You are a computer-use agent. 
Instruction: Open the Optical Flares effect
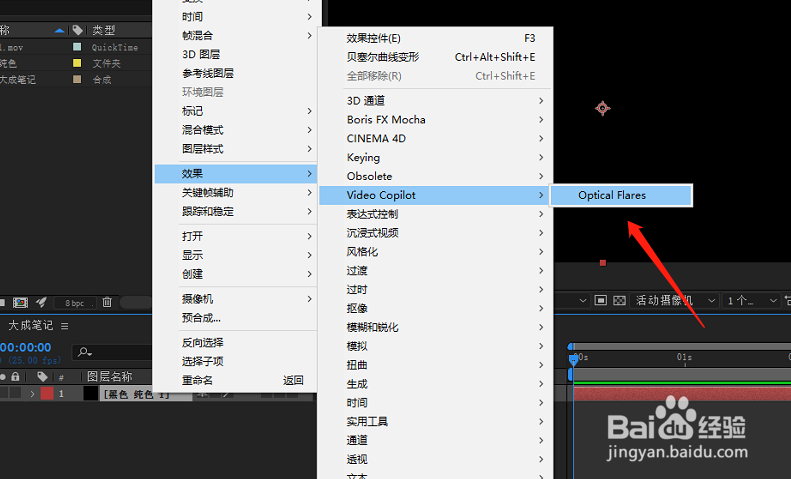[621, 195]
